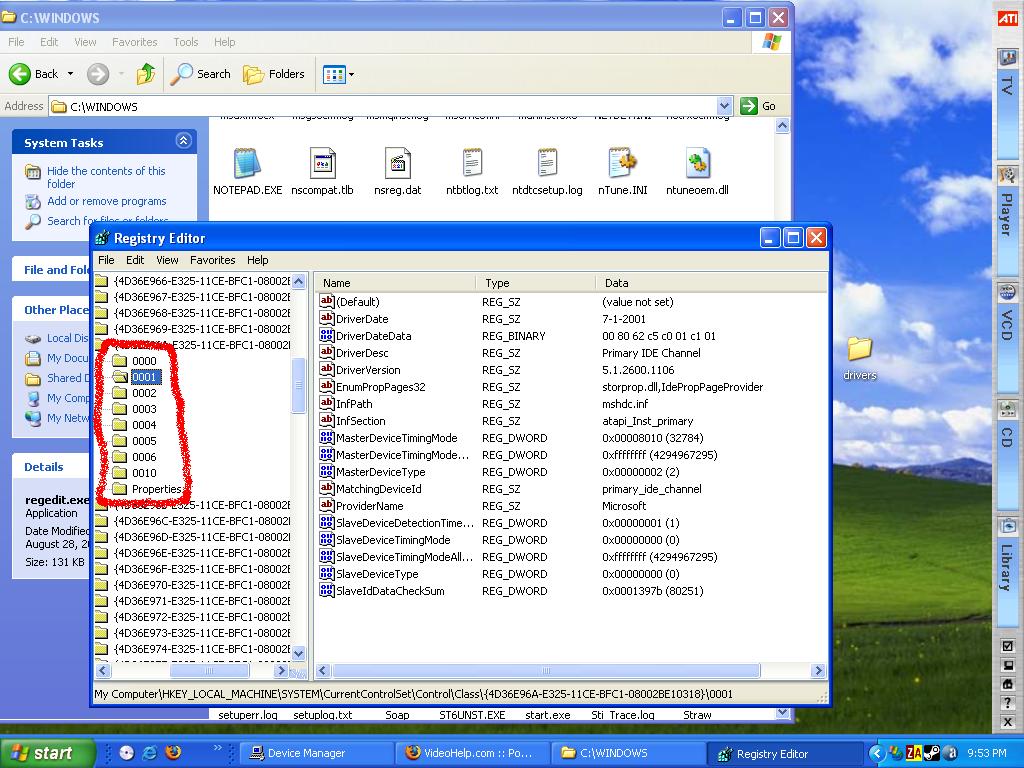The height and width of the screenshot is (768, 1024).
Task: Expand the Explorer address bar dropdown
Action: [724, 106]
